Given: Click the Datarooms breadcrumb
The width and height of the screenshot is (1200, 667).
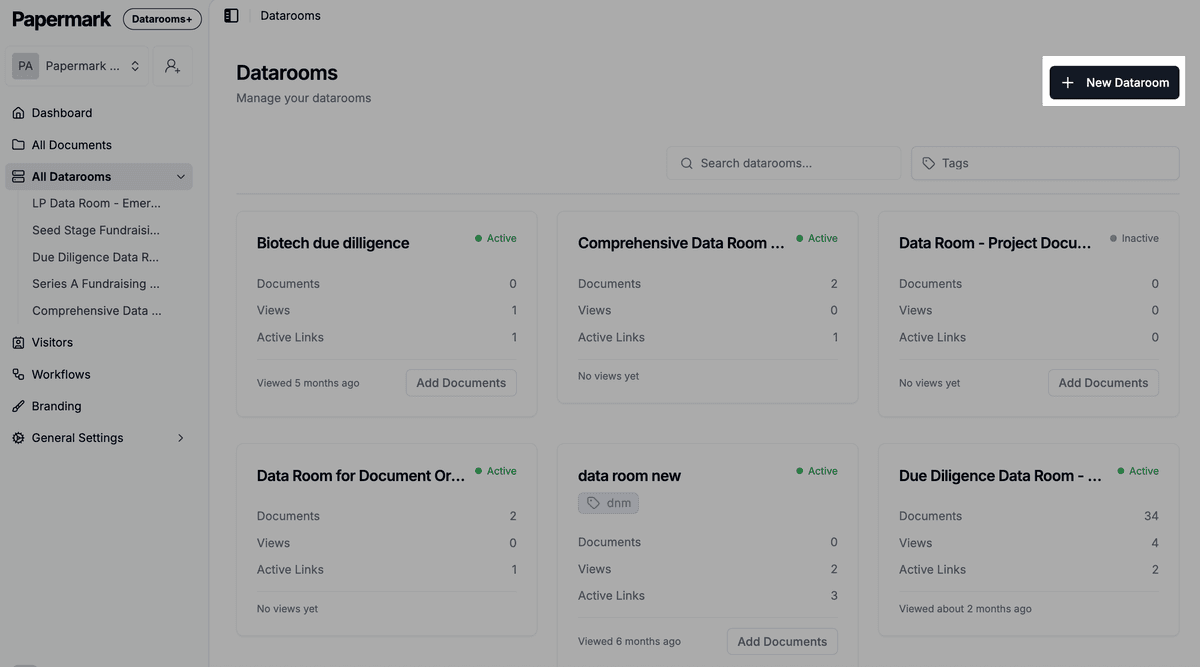Looking at the screenshot, I should [x=290, y=16].
